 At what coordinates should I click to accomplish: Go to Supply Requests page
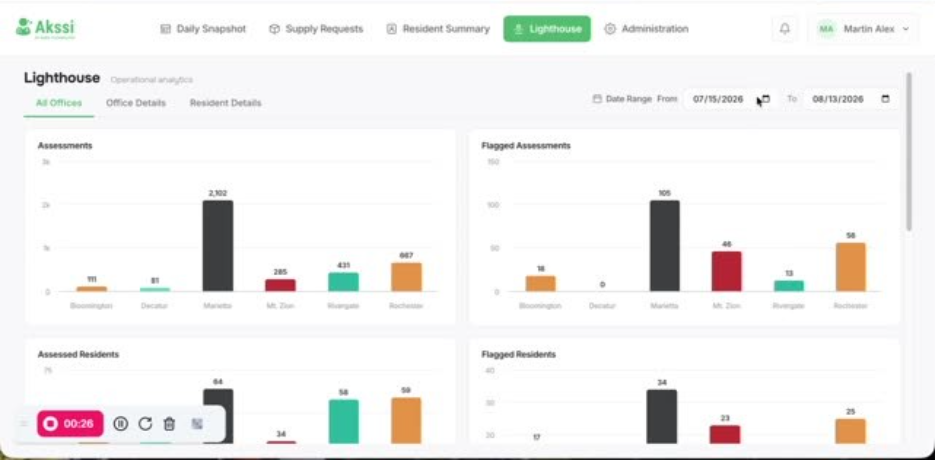(316, 29)
